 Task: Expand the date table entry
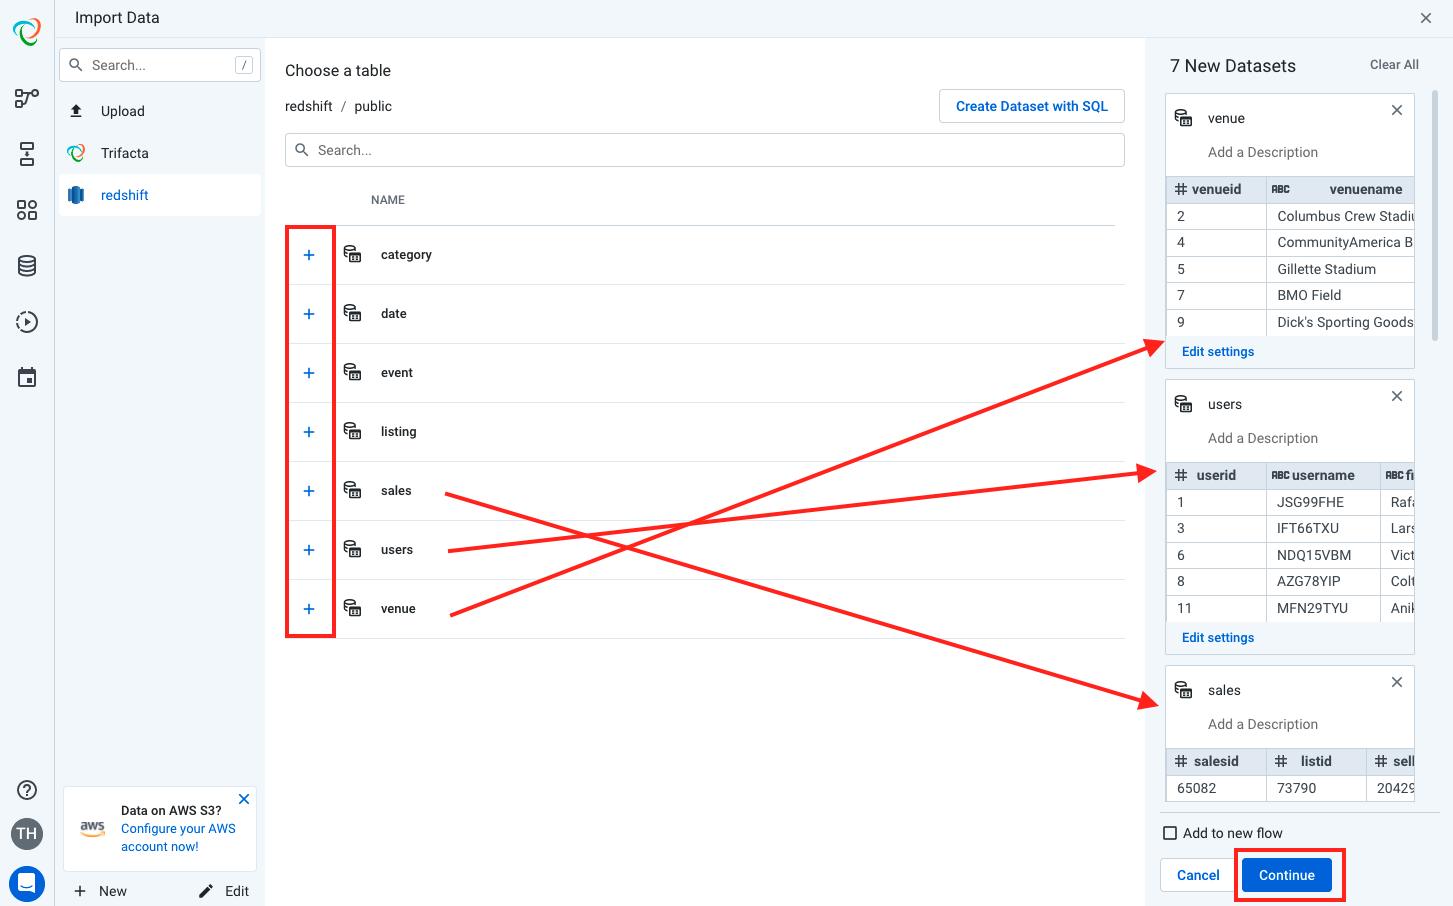(393, 313)
